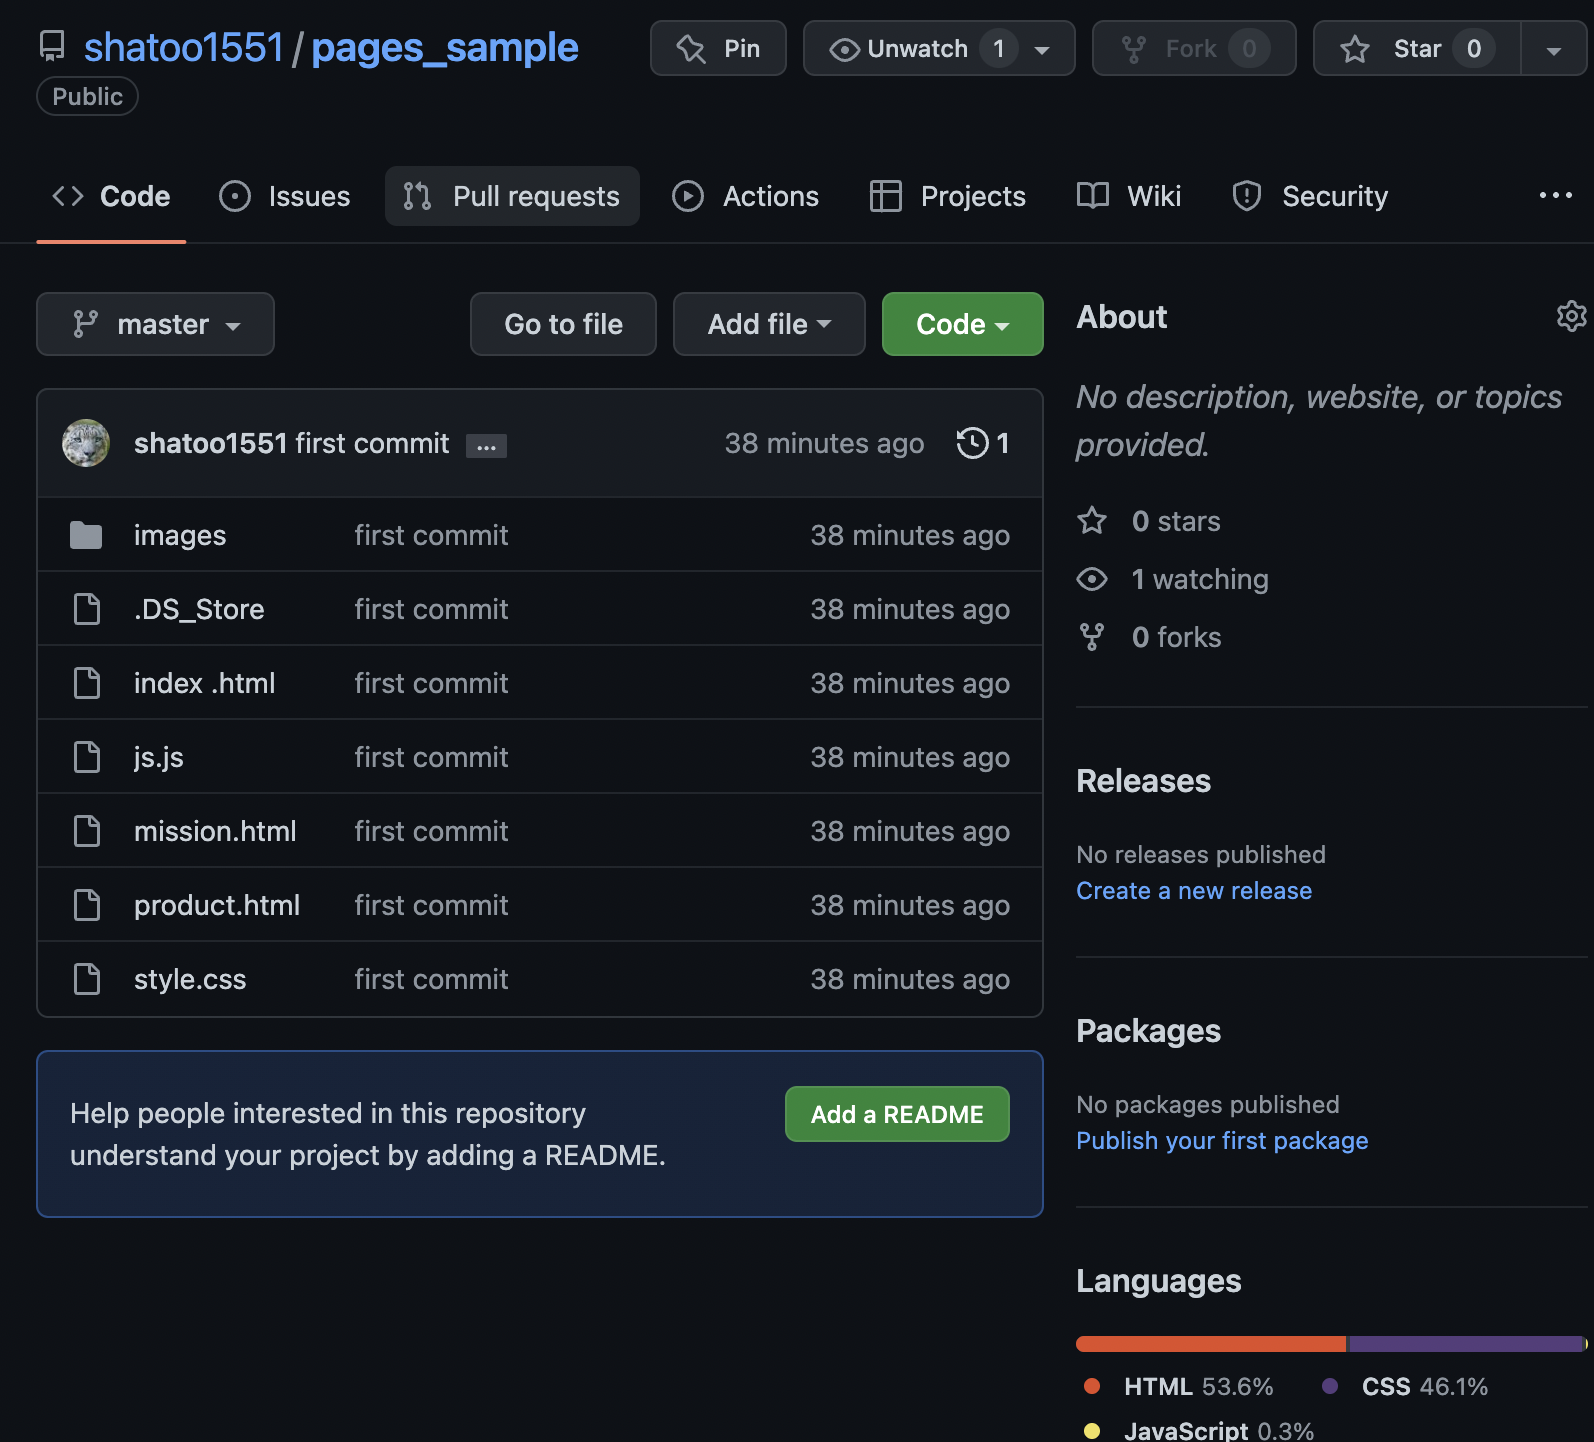Viewport: 1594px width, 1442px height.
Task: Click file icon beside index .html
Action: [x=87, y=683]
